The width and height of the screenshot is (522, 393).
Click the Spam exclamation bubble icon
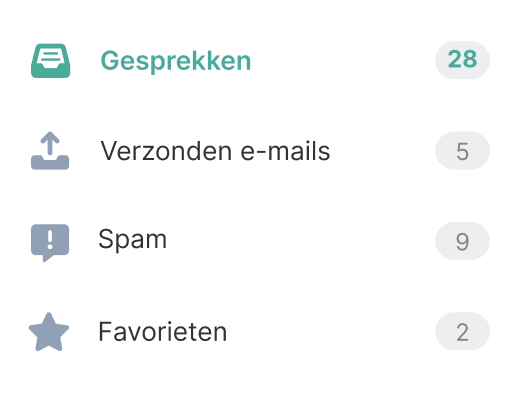point(50,243)
